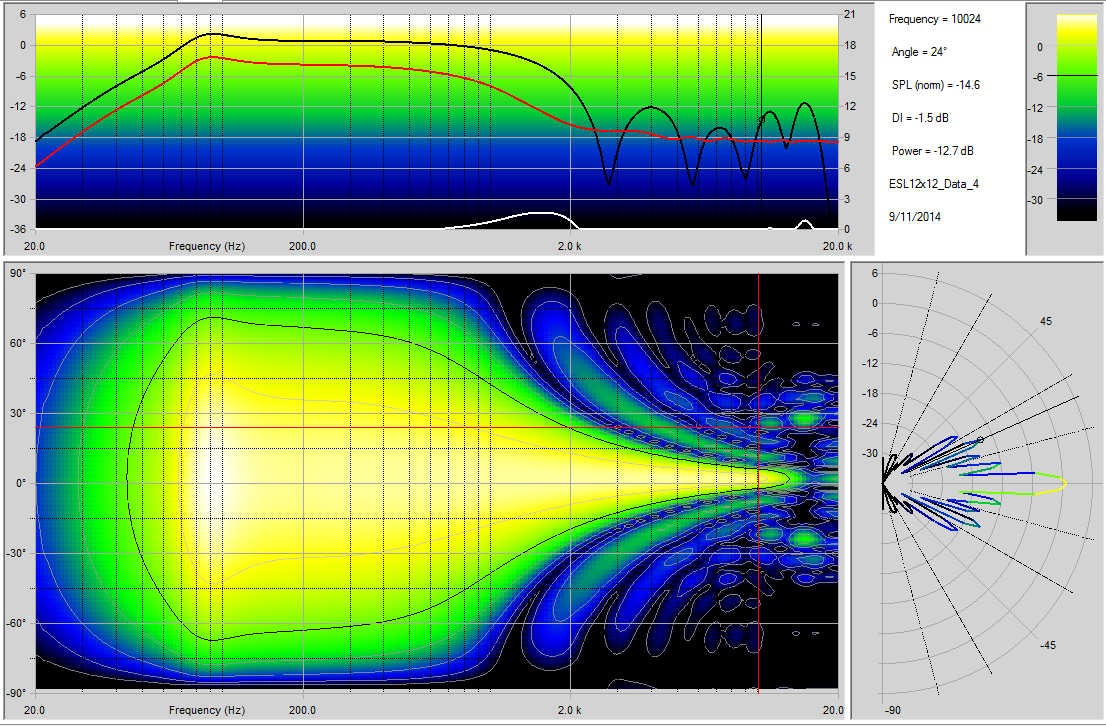The image size is (1106, 726).
Task: Select the "ESL12x12_Data_4" dataset name
Action: pyautogui.click(x=933, y=184)
